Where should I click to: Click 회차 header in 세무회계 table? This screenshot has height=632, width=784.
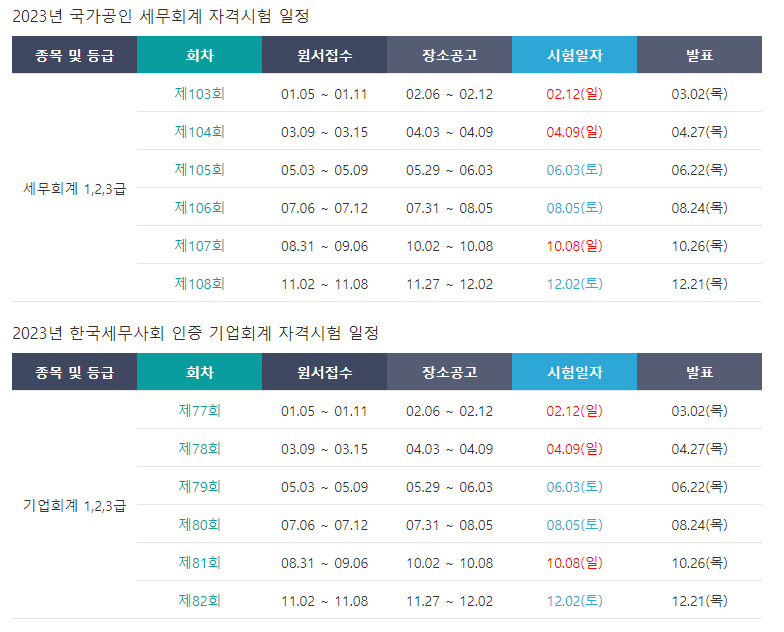[x=200, y=54]
